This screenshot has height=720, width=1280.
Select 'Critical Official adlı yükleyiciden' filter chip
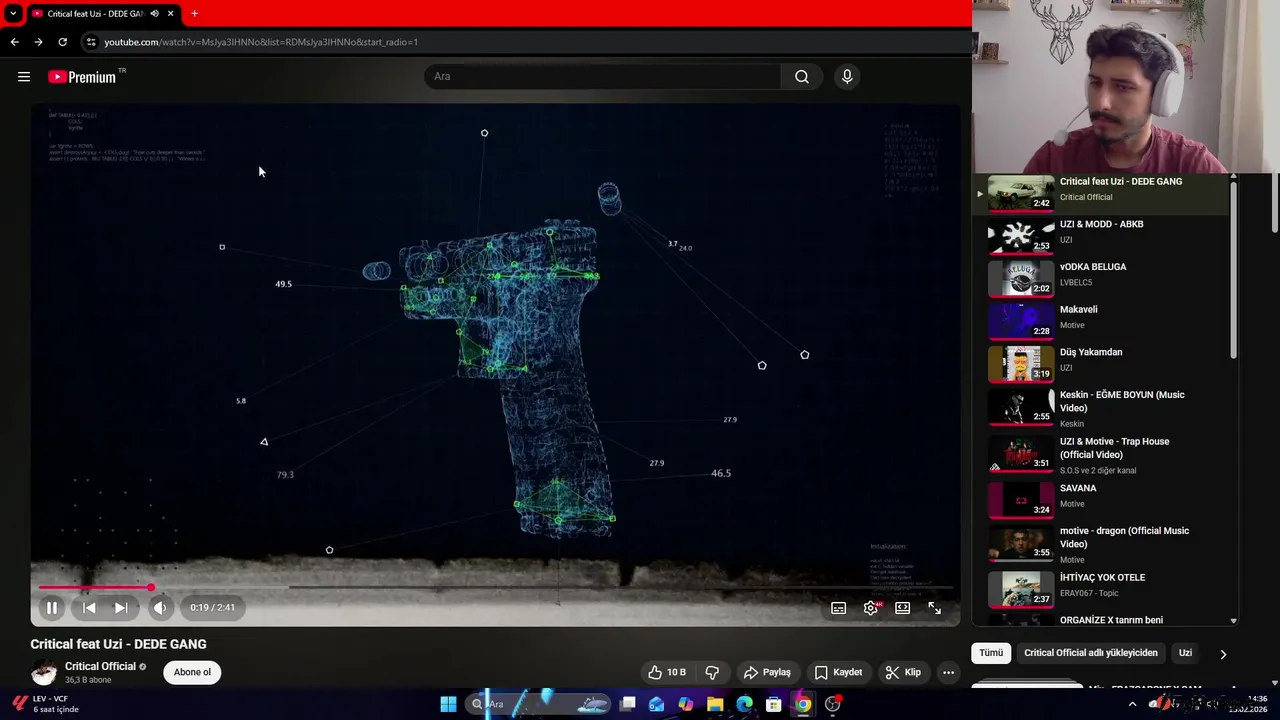[1091, 653]
